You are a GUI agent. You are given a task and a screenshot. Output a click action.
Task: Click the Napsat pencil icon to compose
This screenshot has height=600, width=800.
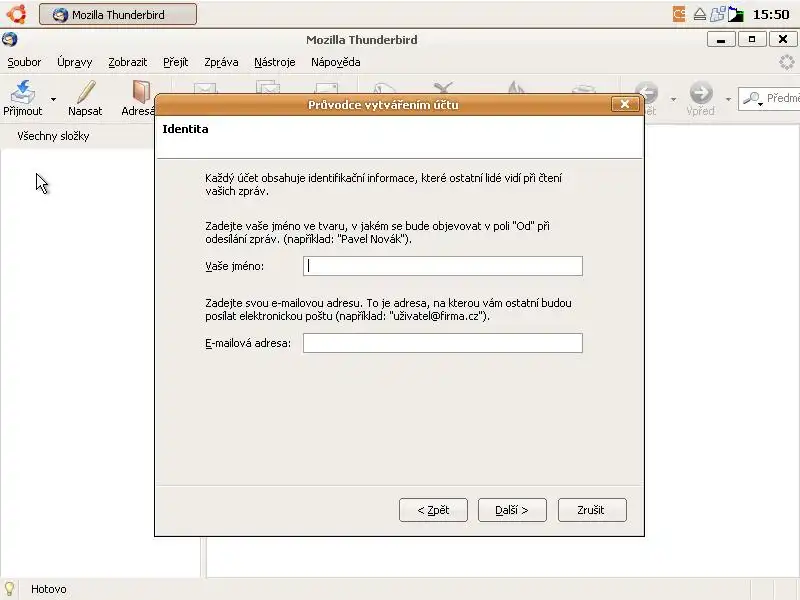click(85, 92)
